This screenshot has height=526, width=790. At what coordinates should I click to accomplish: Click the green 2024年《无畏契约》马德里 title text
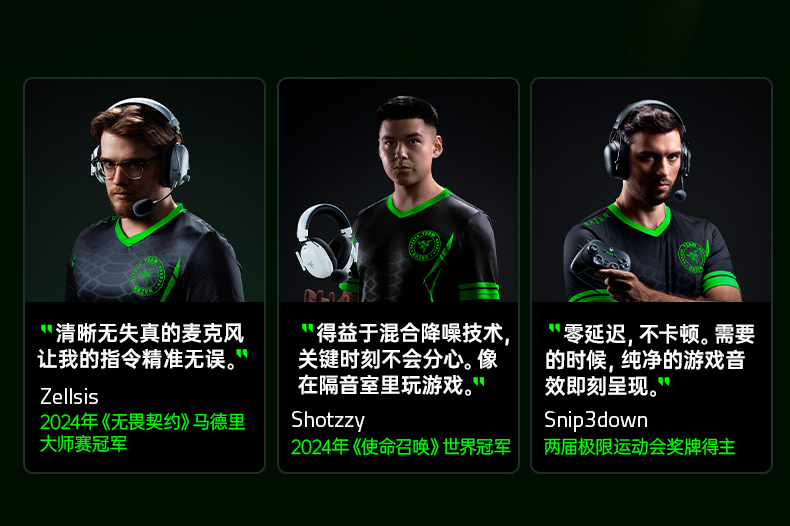click(x=143, y=422)
